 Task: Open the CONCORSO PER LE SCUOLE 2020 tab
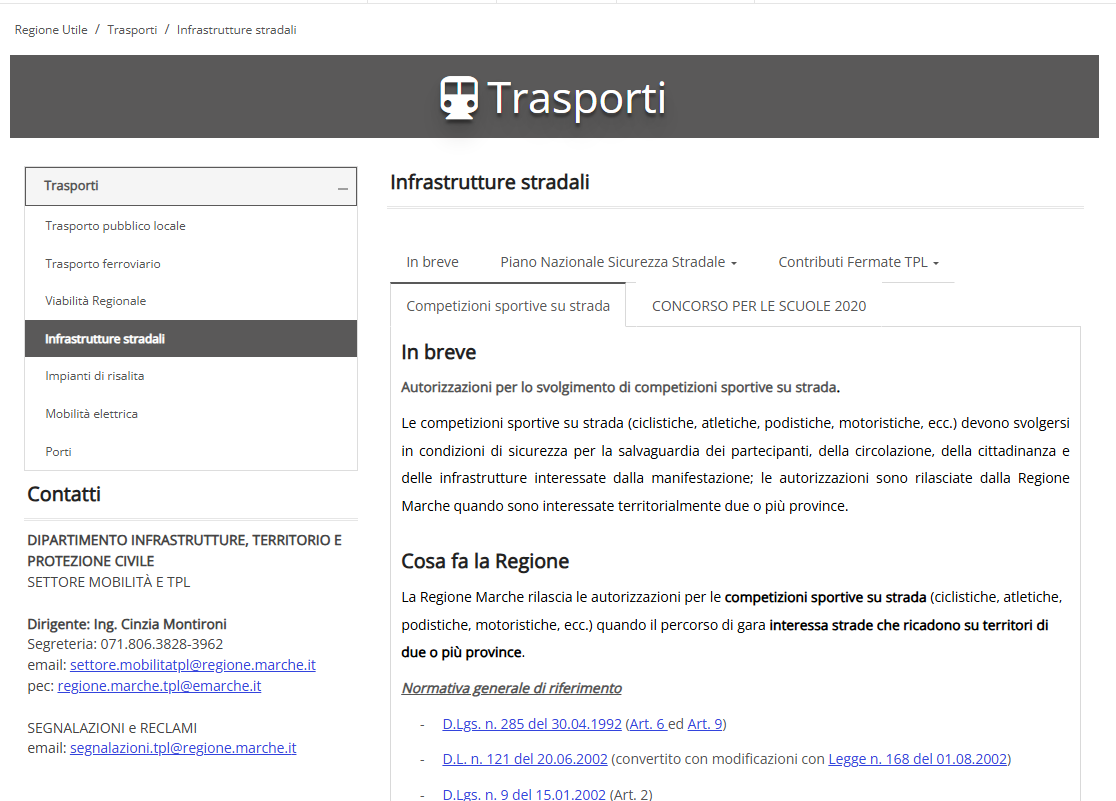click(759, 306)
